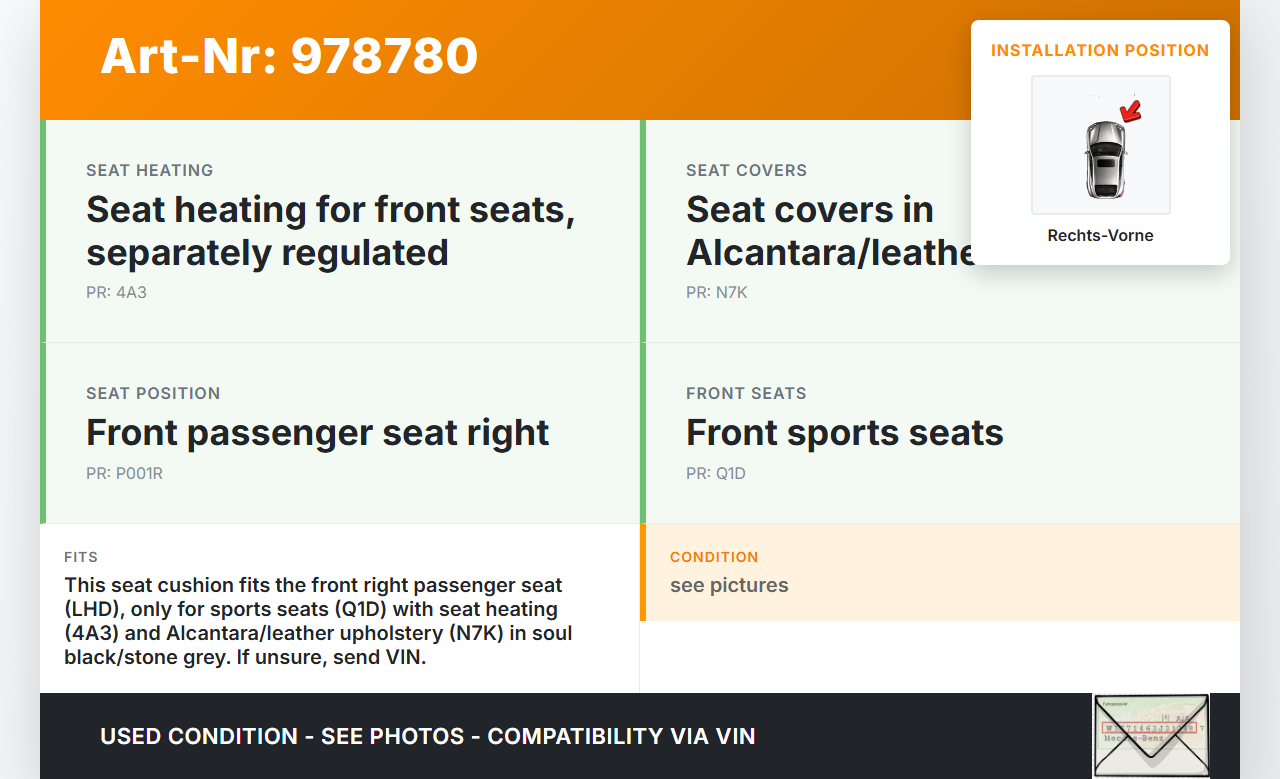Select the Front sports seats card
Screen dimensions: 1280x779
click(940, 433)
